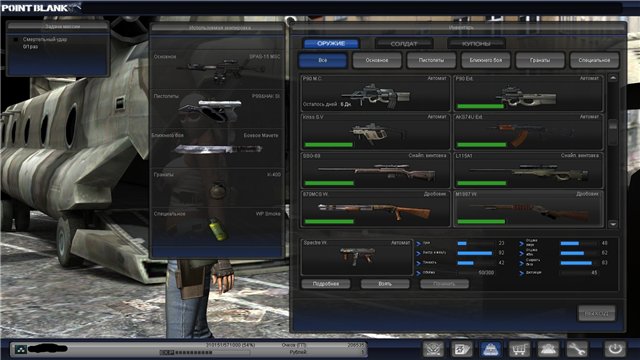
Task: Click the grey button at inventory bottom-right
Action: [x=596, y=313]
